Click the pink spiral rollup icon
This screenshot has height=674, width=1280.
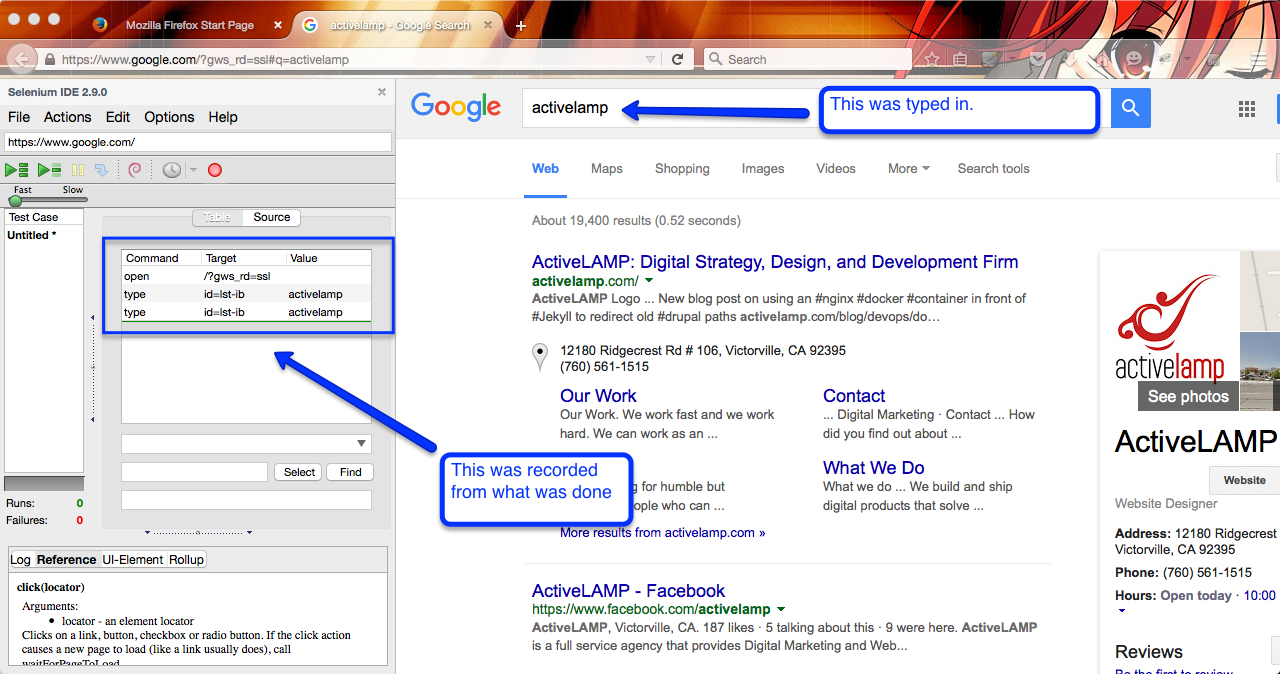coord(135,171)
